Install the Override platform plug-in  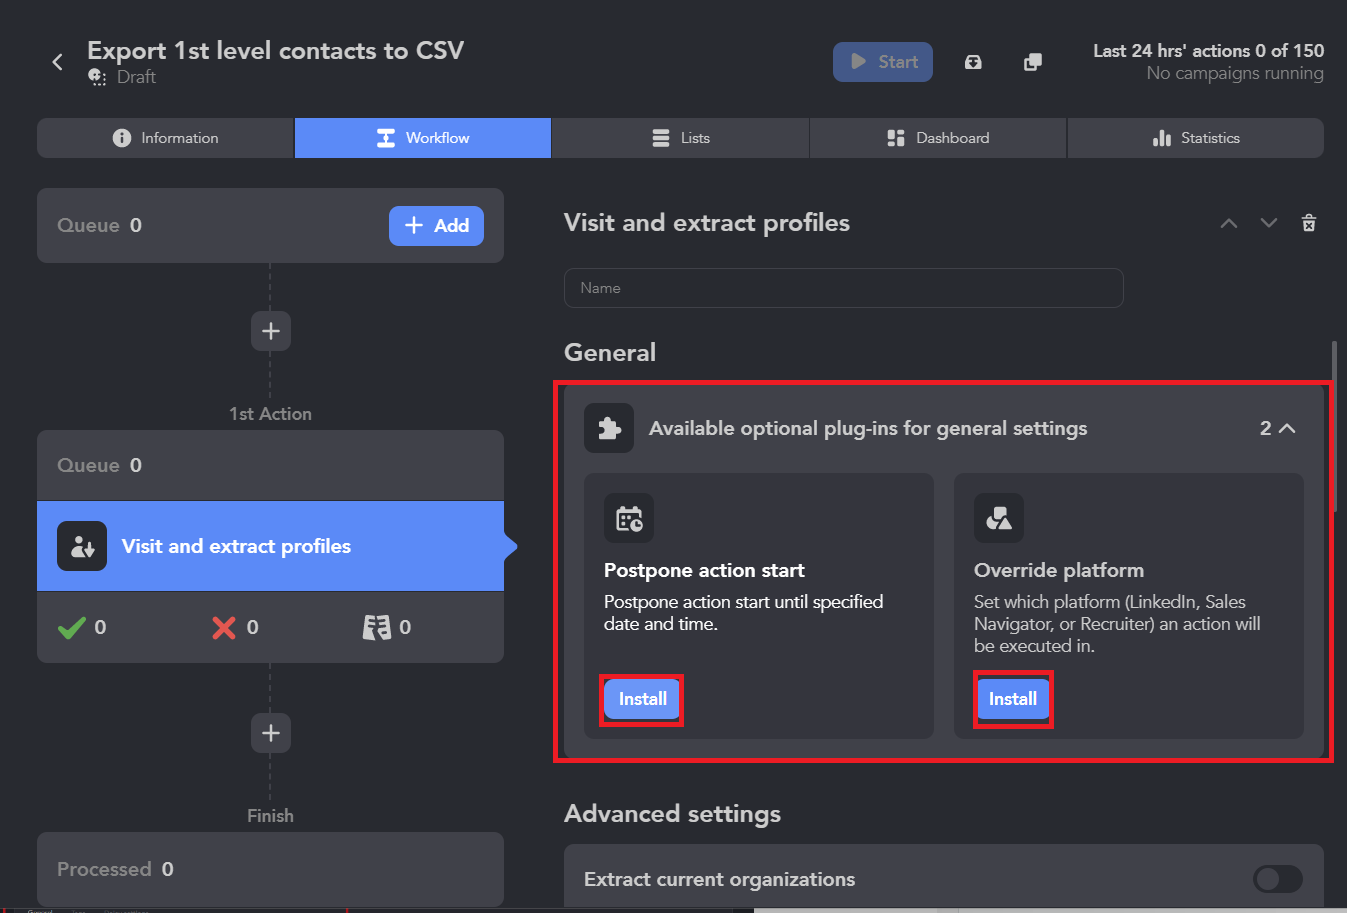click(x=1012, y=699)
